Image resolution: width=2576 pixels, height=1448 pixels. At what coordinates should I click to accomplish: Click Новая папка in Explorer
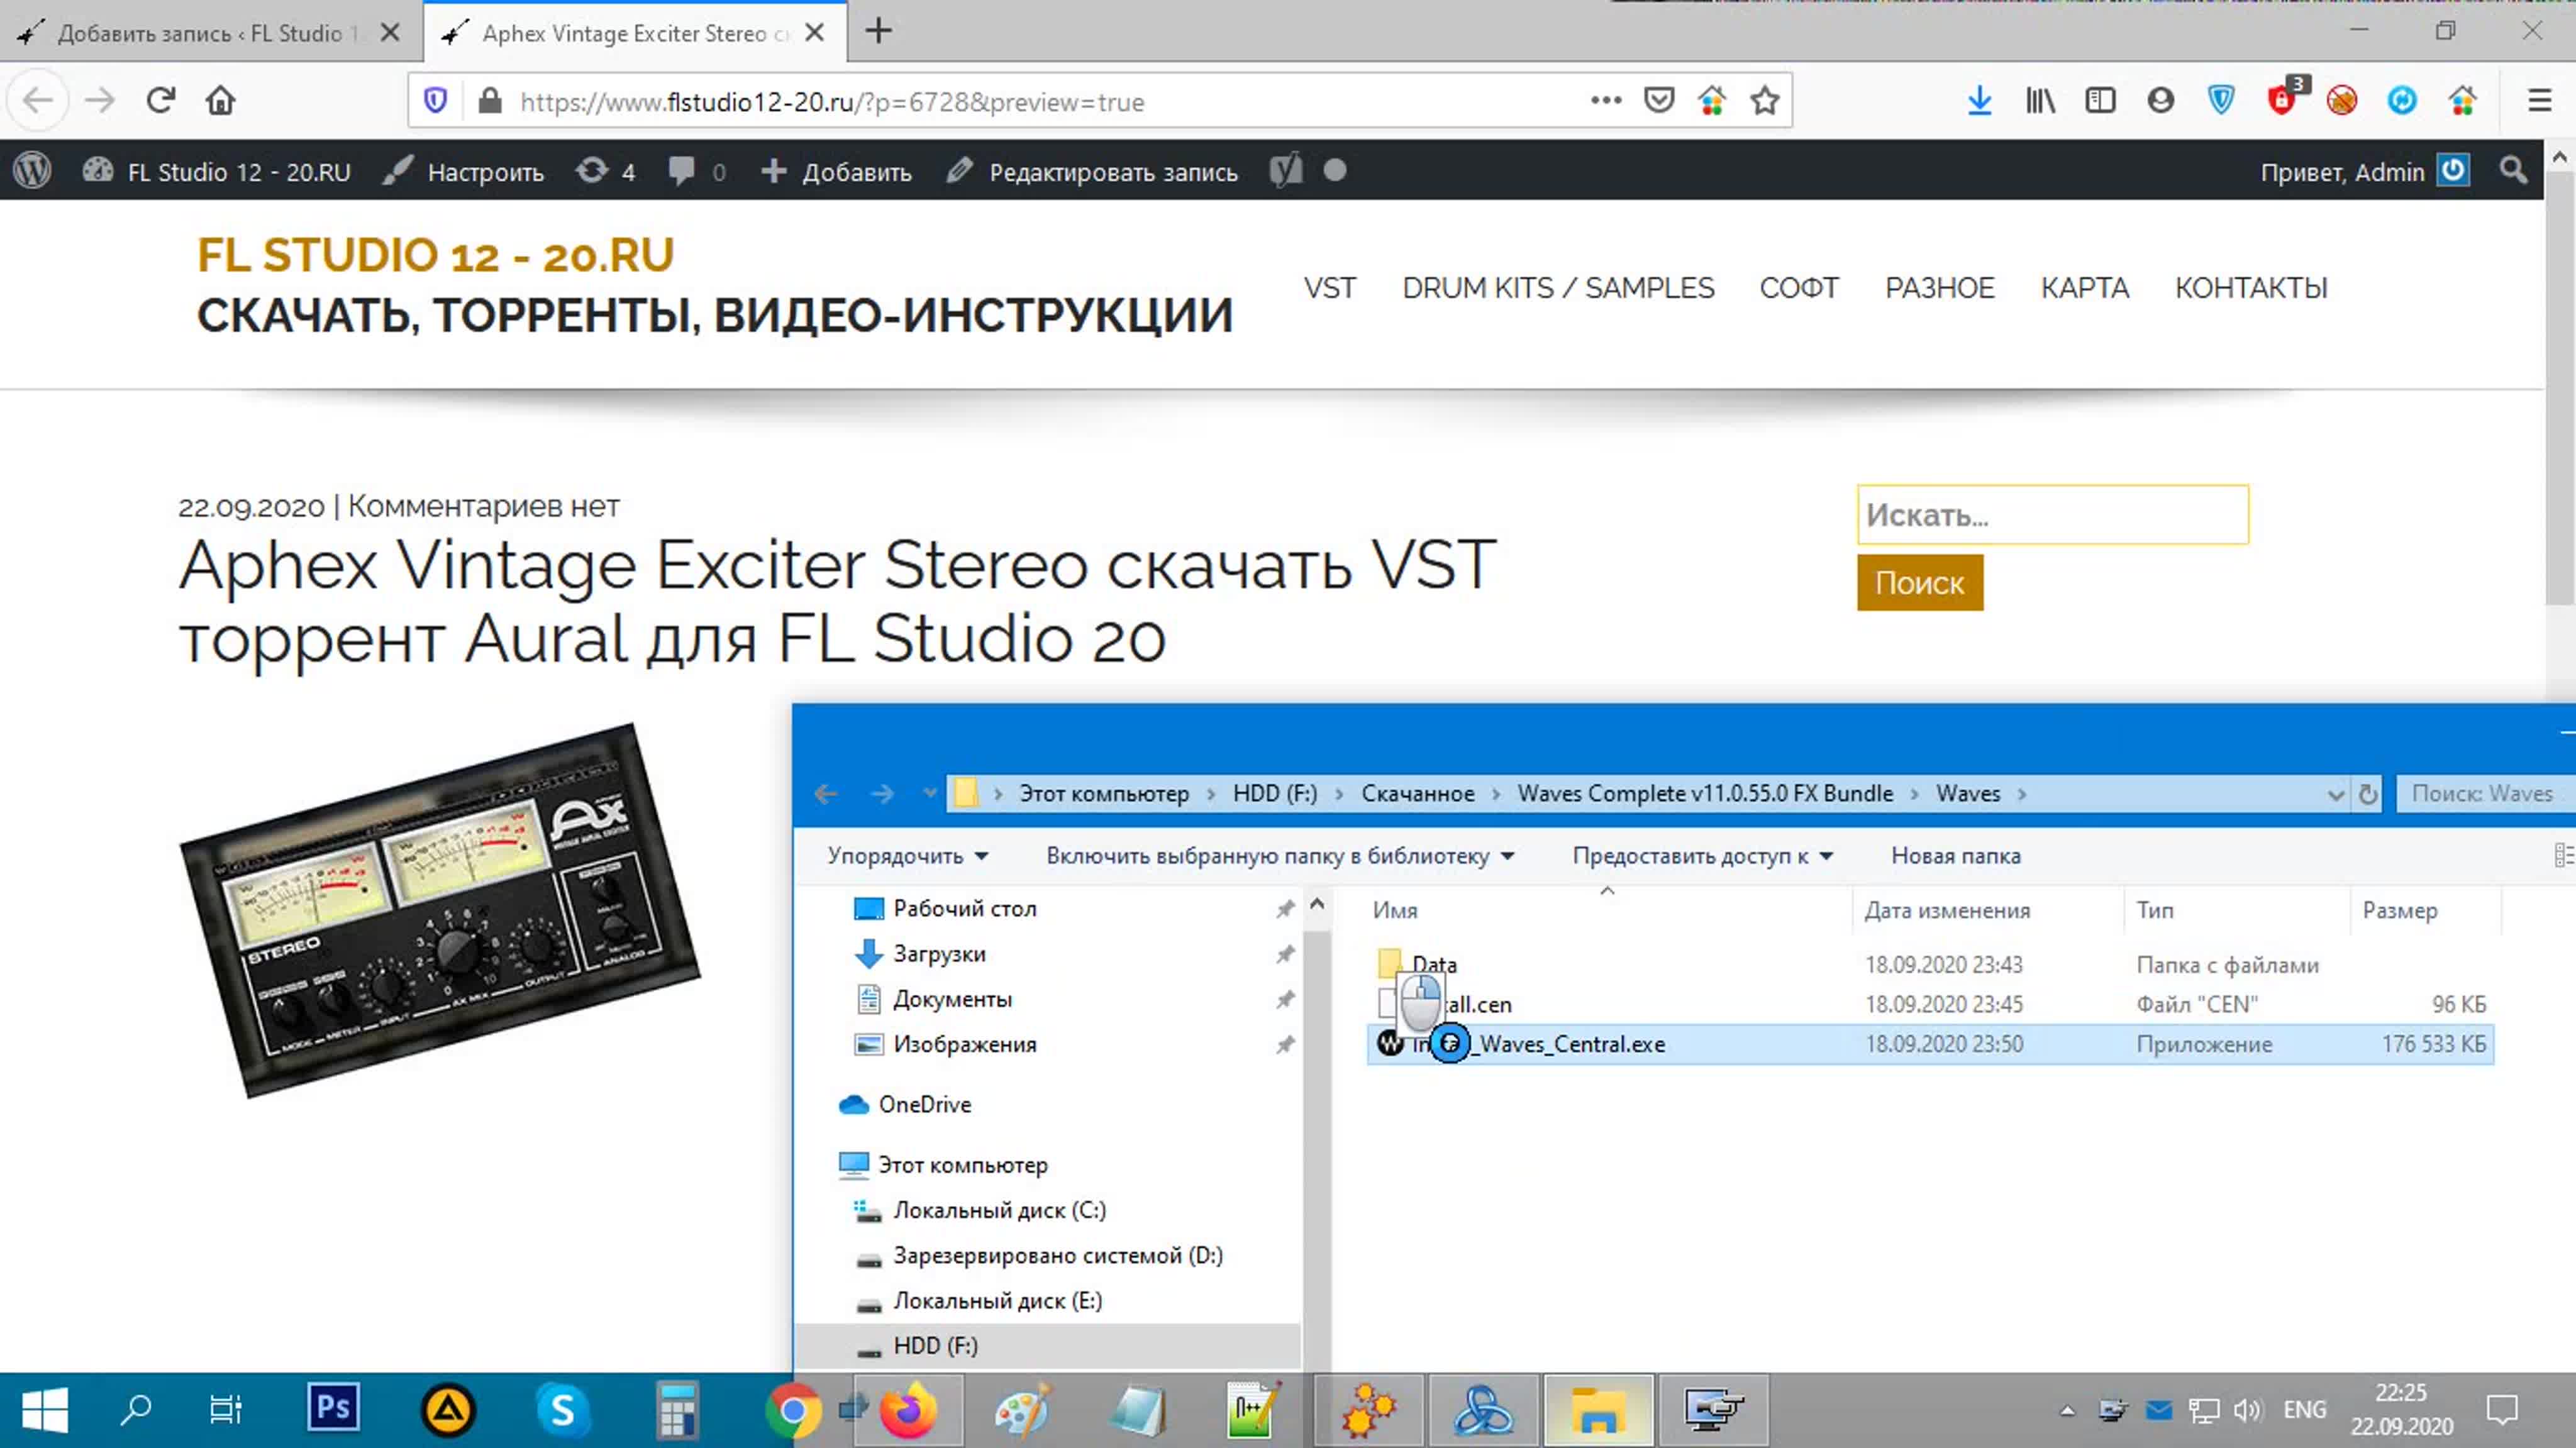tap(1955, 856)
